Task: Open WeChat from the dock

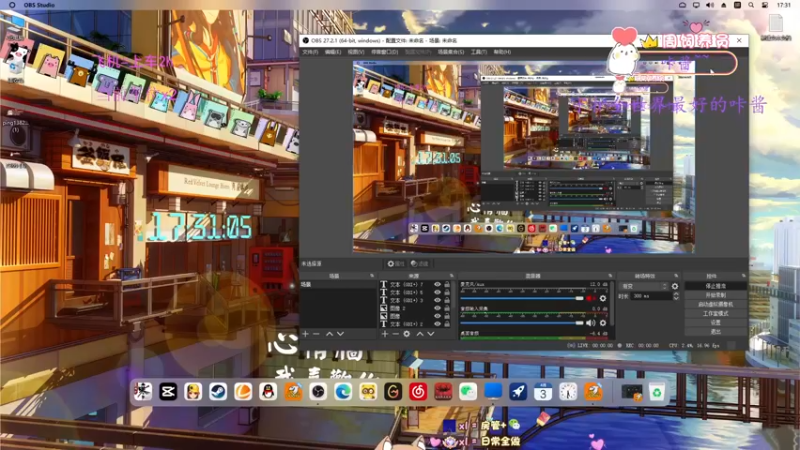Action: pyautogui.click(x=468, y=392)
